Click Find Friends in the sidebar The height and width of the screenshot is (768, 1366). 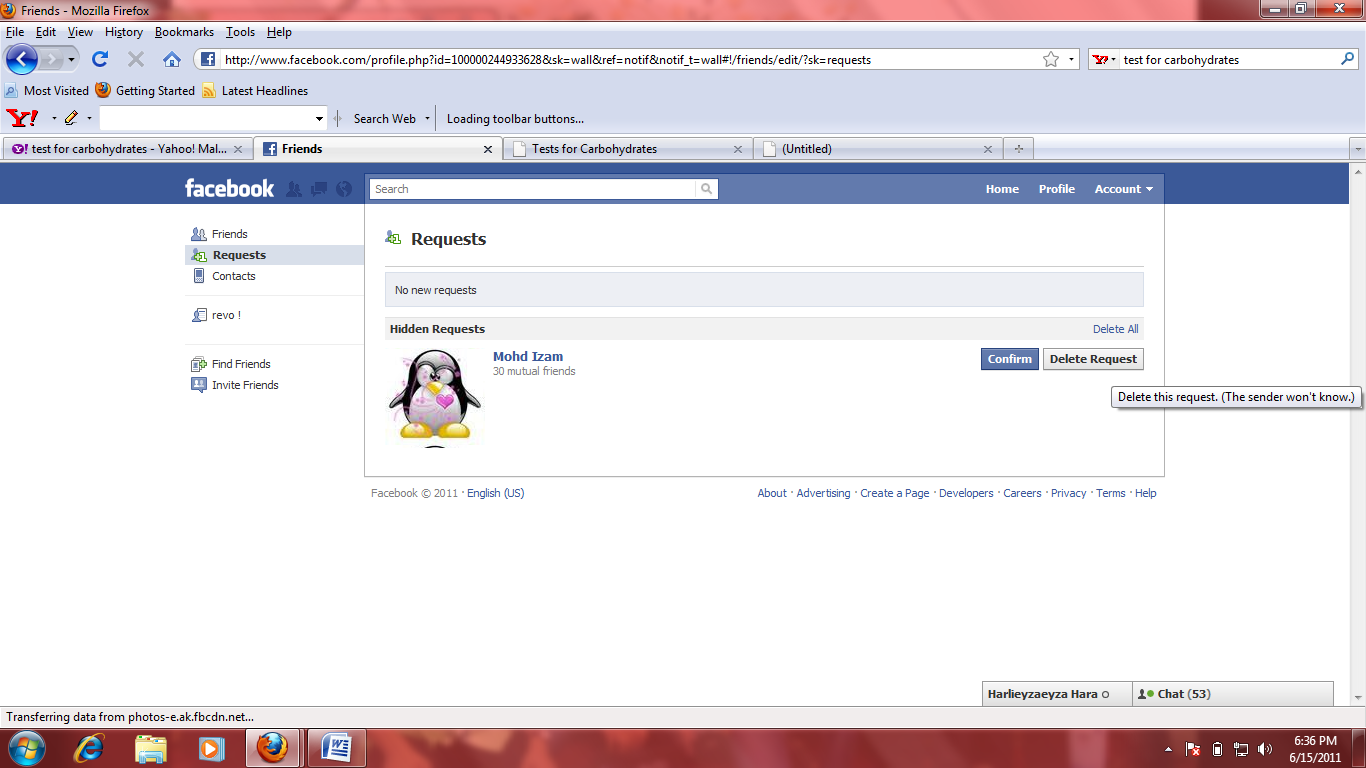coord(274,364)
